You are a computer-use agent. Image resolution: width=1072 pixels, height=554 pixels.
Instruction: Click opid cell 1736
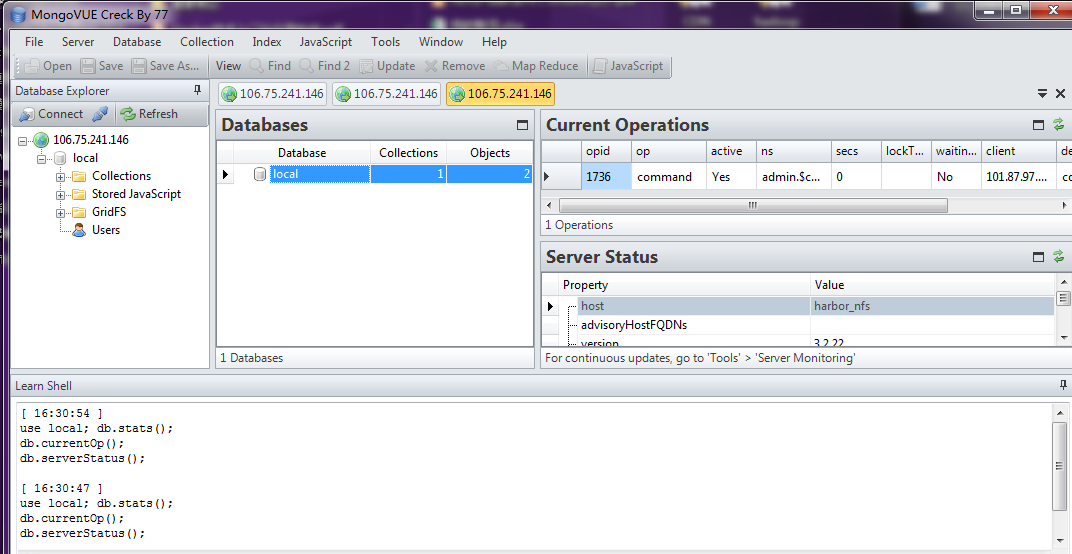pos(606,176)
